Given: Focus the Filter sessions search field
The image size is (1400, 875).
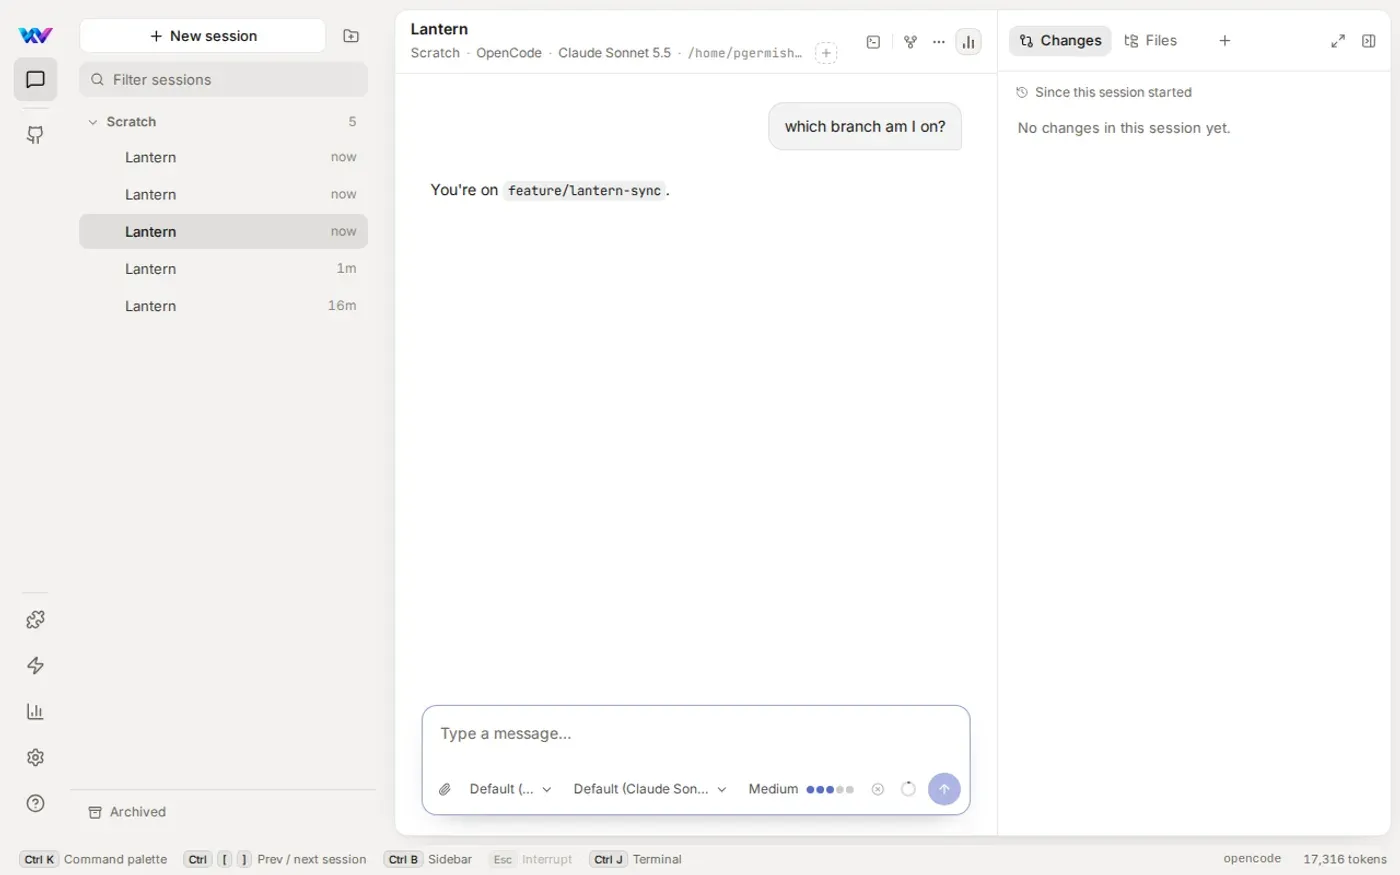Looking at the screenshot, I should coord(224,80).
